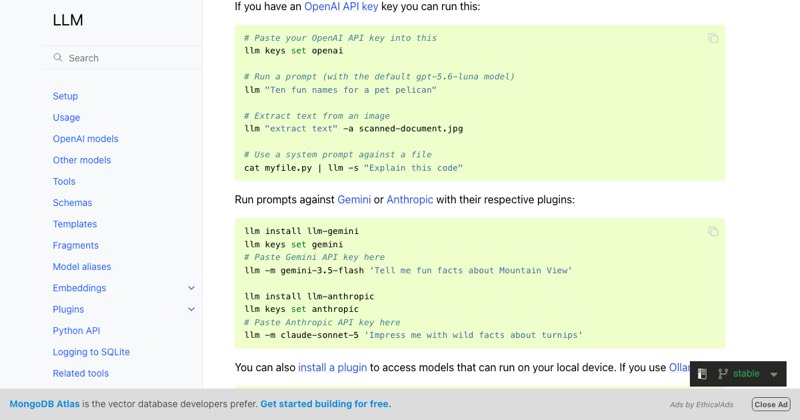Follow the OpenAI API key link

341,7
